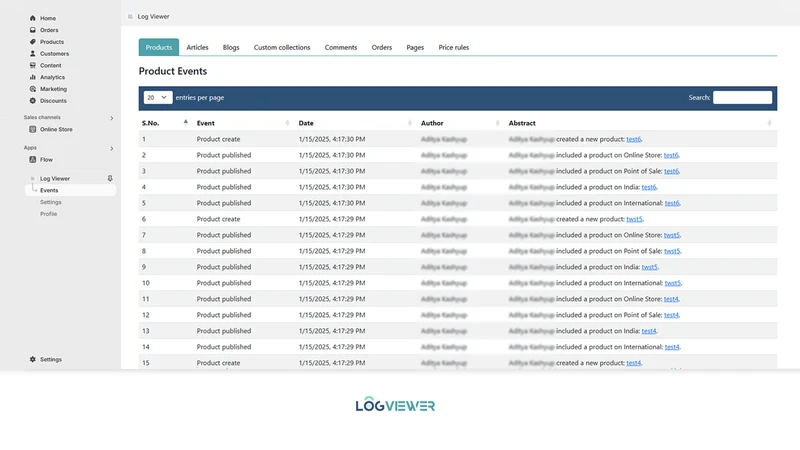Switch to the Price rules tab
This screenshot has width=800, height=450.
tap(454, 47)
